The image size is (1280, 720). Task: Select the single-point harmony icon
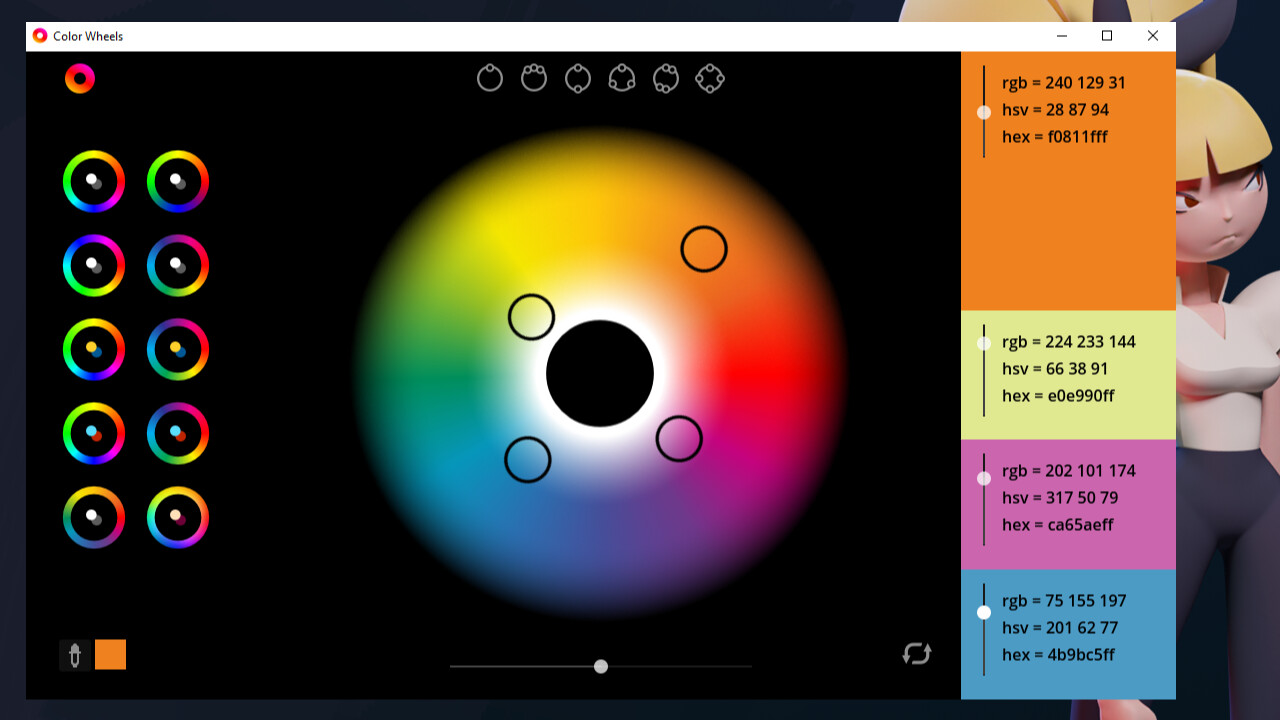point(490,78)
